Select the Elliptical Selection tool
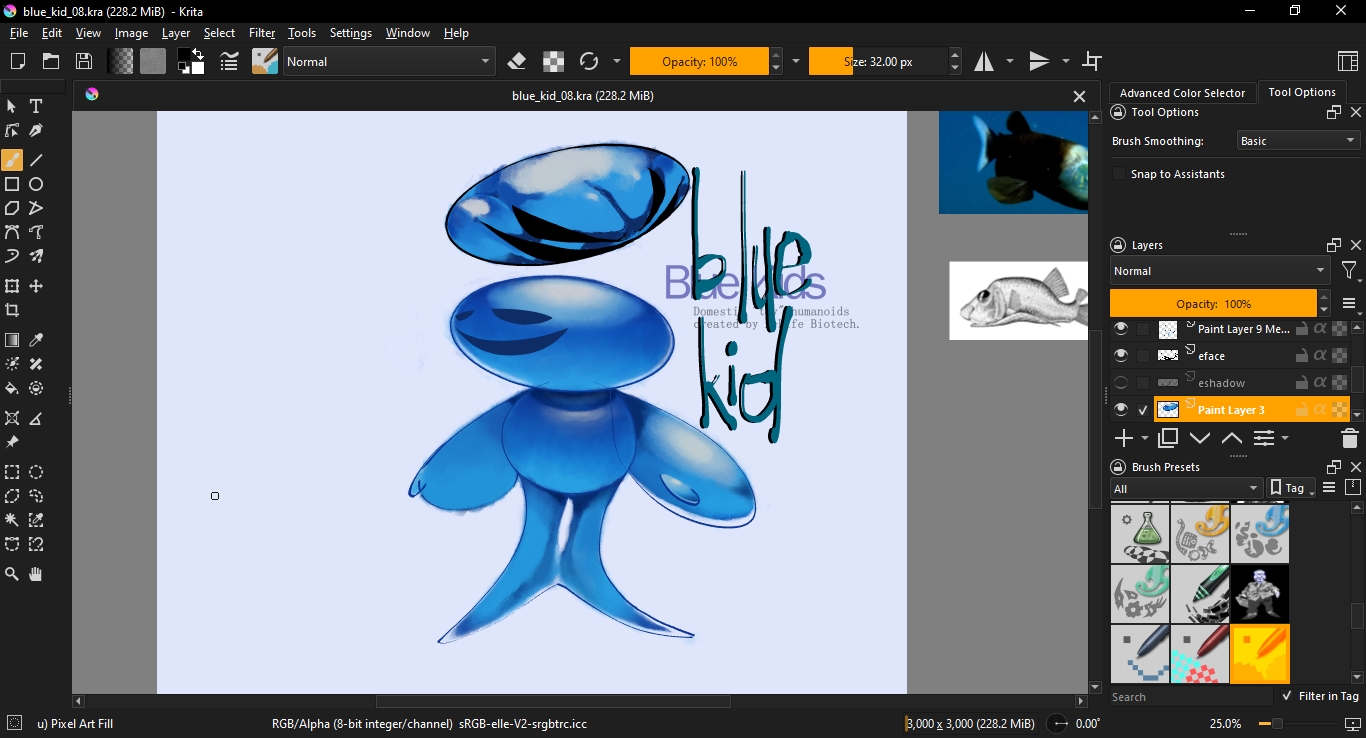Viewport: 1366px width, 738px height. [36, 472]
